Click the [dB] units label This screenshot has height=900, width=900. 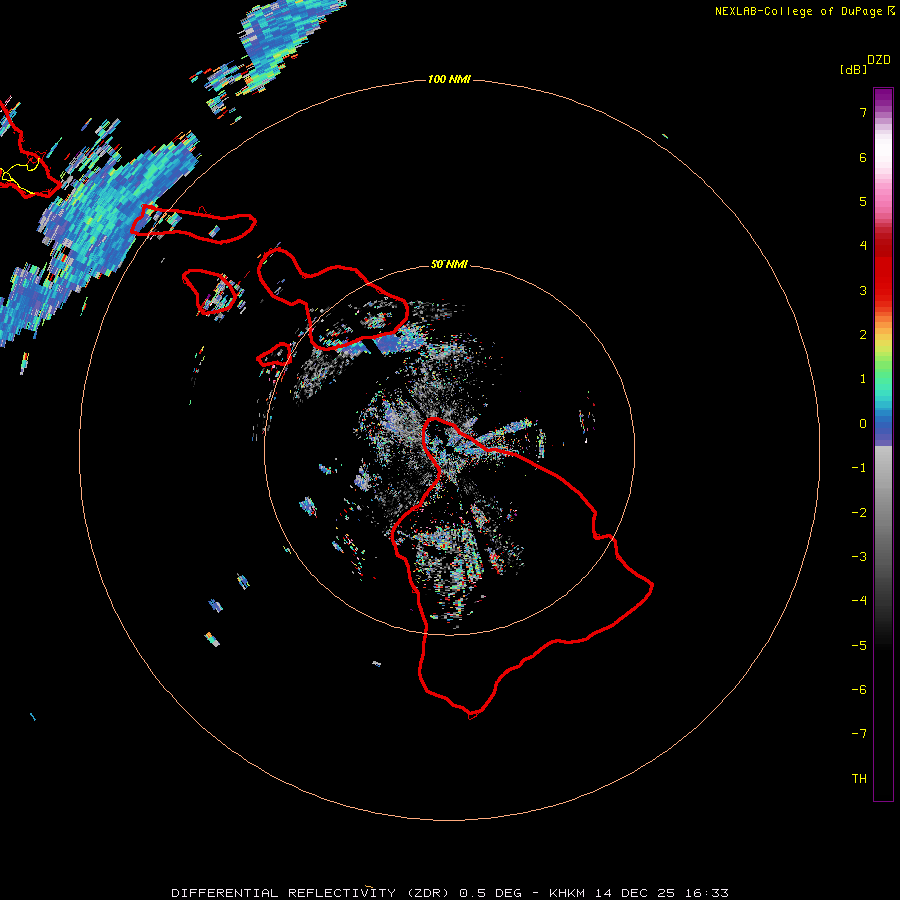[854, 69]
